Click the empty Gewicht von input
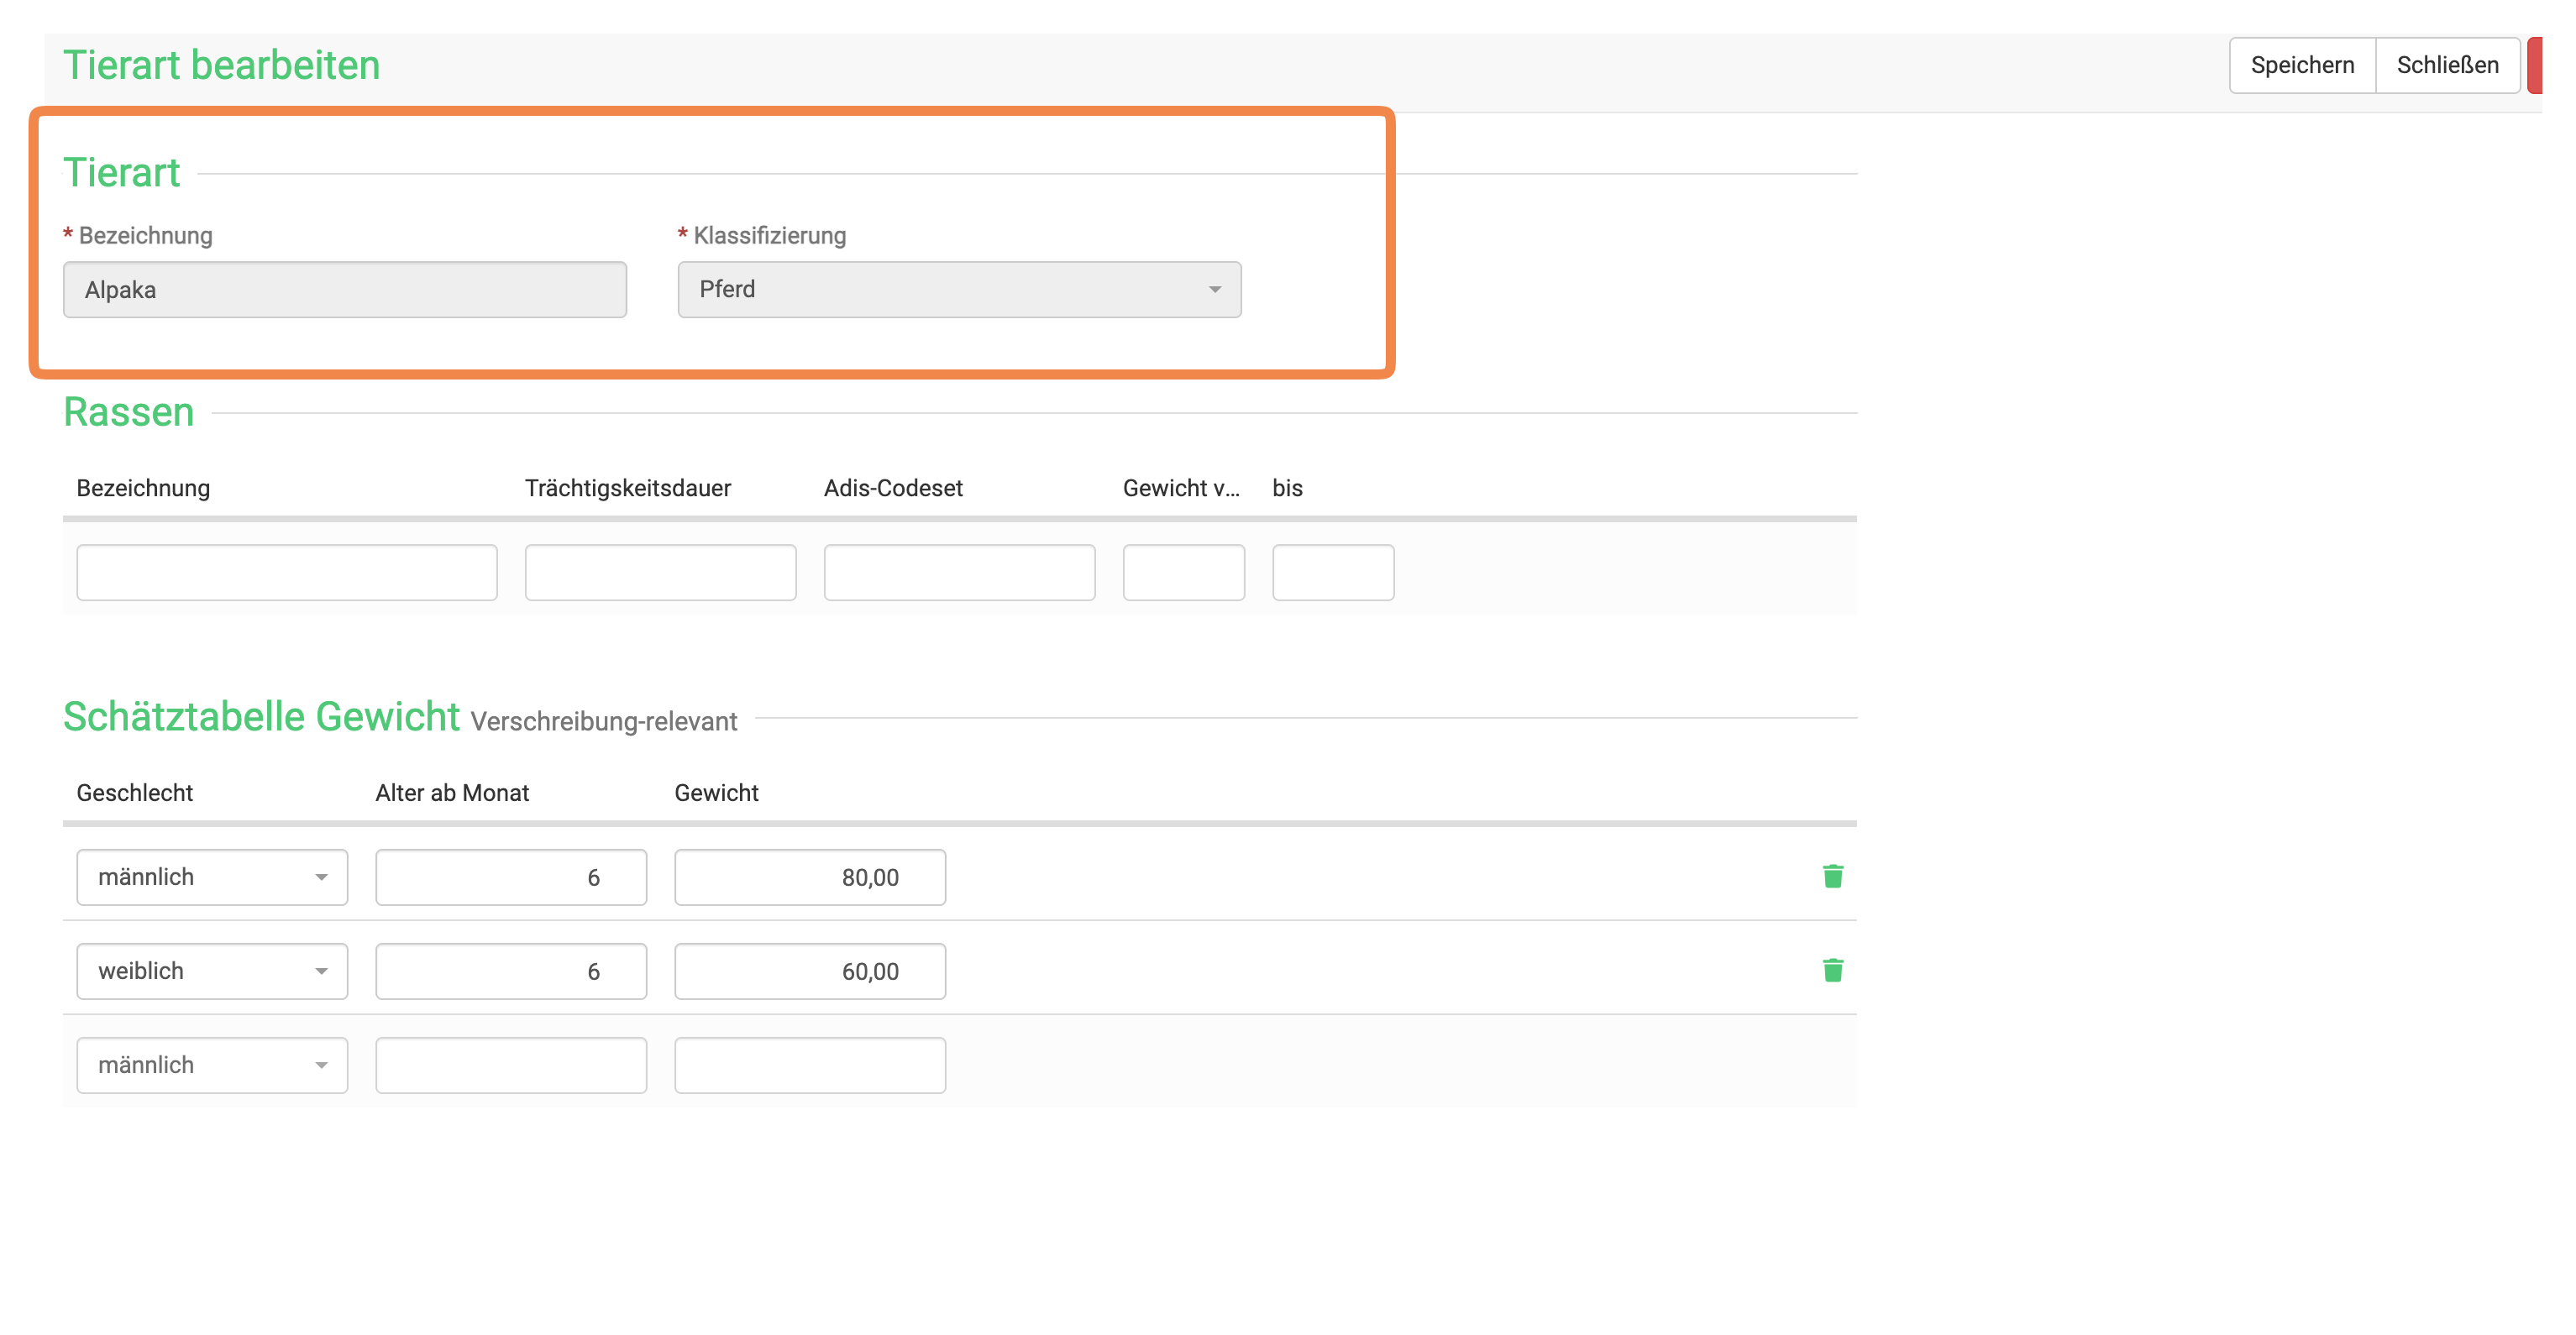2576x1335 pixels. [1184, 572]
